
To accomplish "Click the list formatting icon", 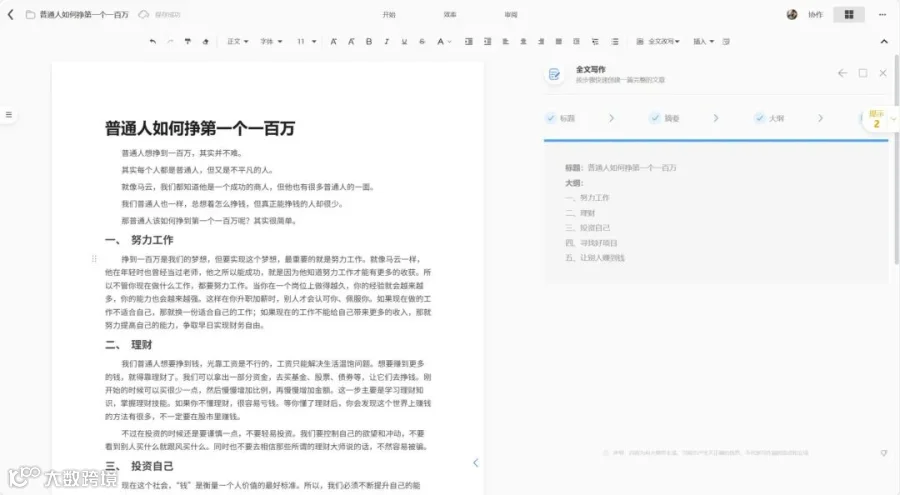I will [615, 41].
